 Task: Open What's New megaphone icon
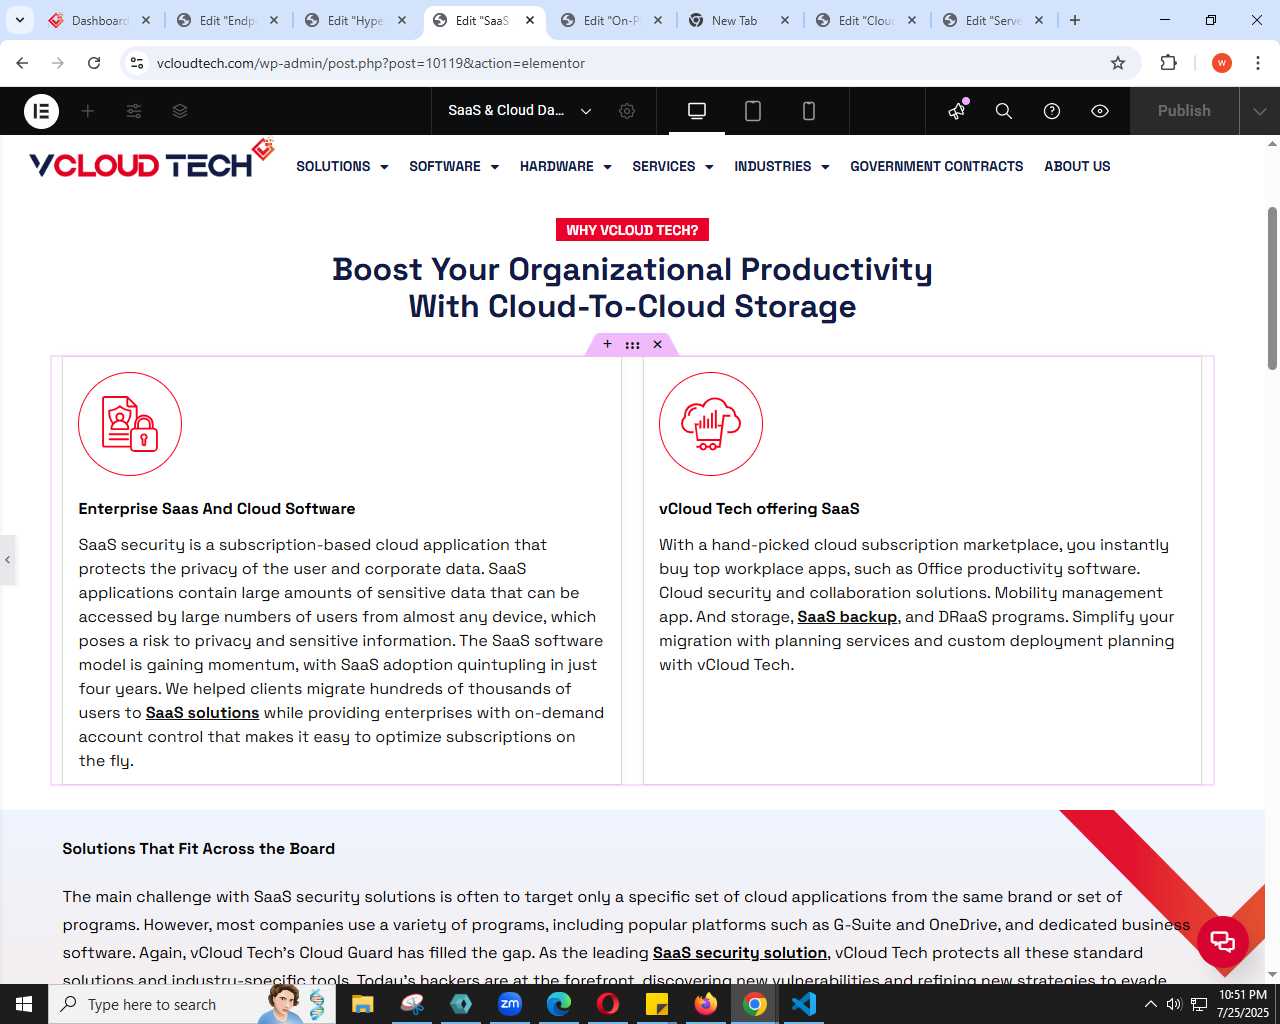(x=957, y=111)
